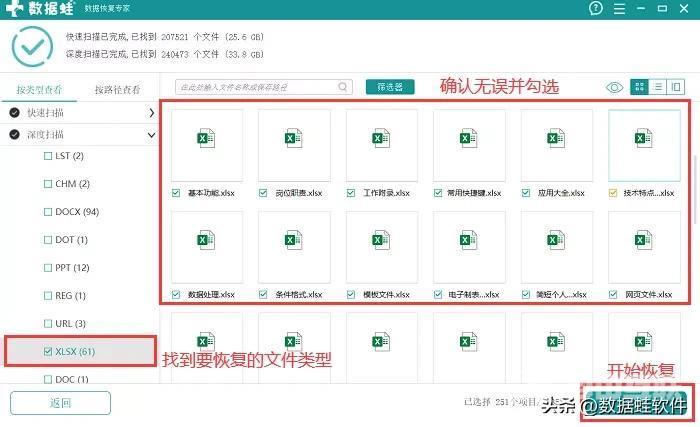
Task: Uncheck the 常用快捷键.xlsx checkbox
Action: click(x=438, y=193)
